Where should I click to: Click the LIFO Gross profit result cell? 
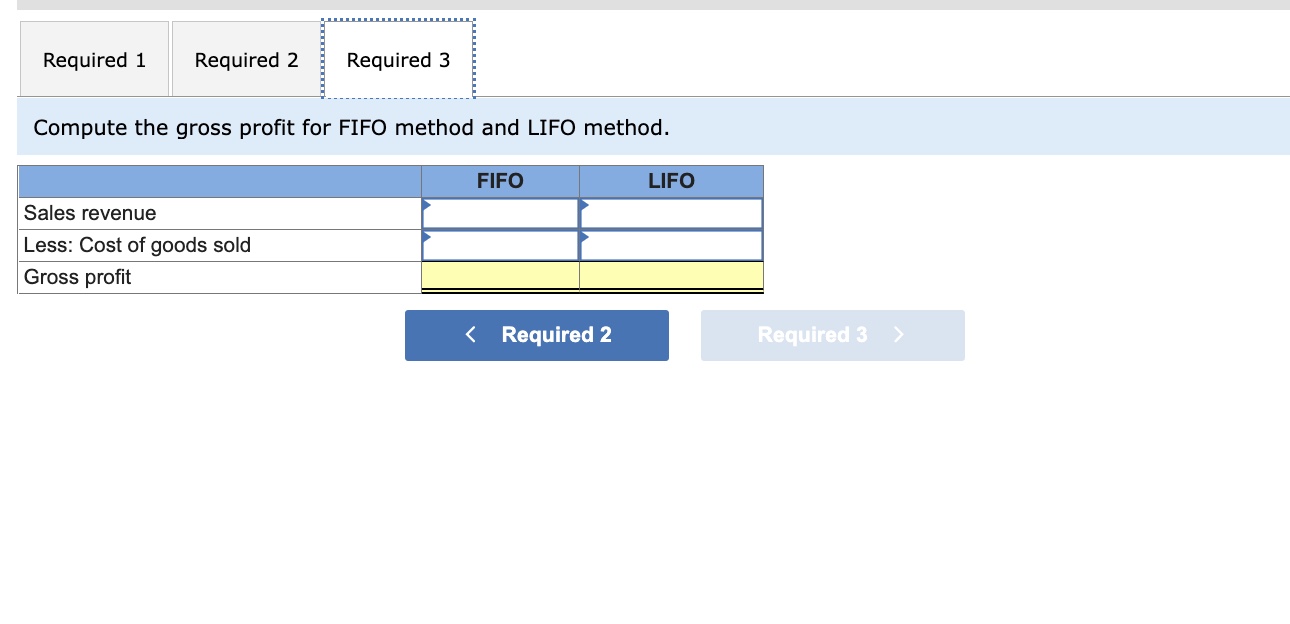(x=671, y=276)
